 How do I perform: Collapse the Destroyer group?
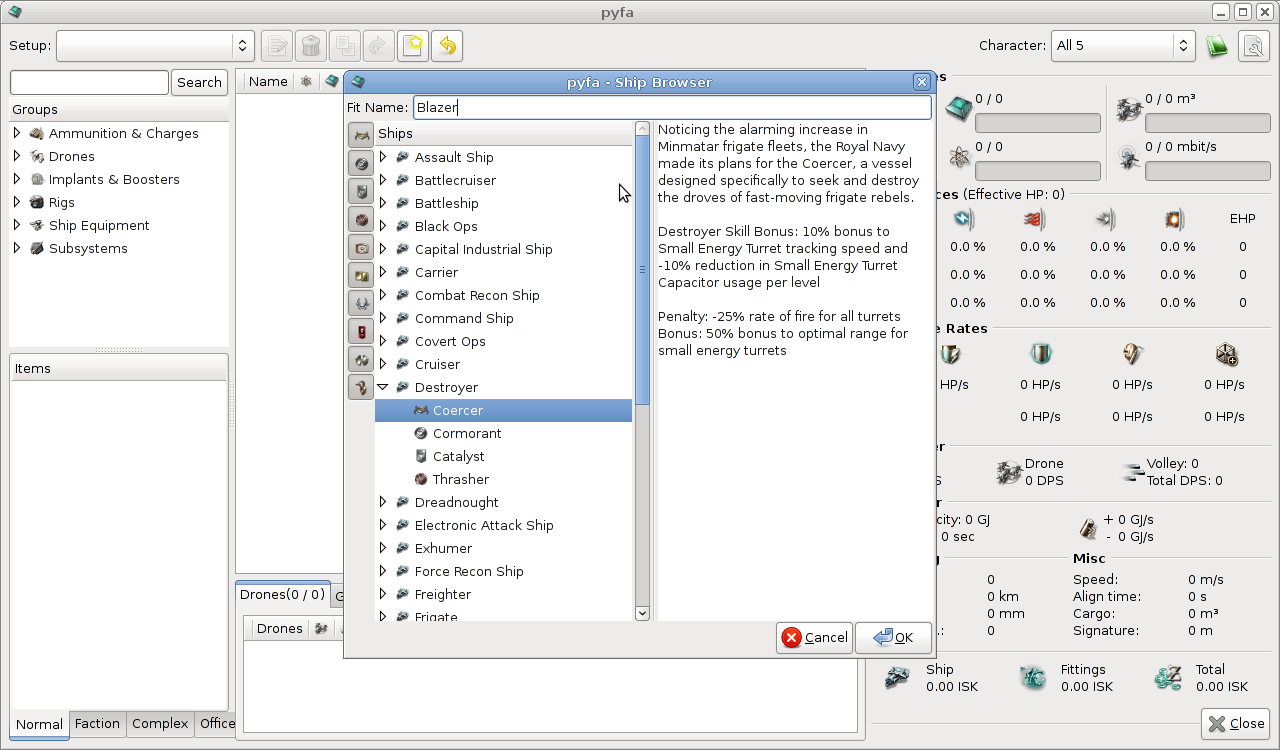tap(383, 387)
